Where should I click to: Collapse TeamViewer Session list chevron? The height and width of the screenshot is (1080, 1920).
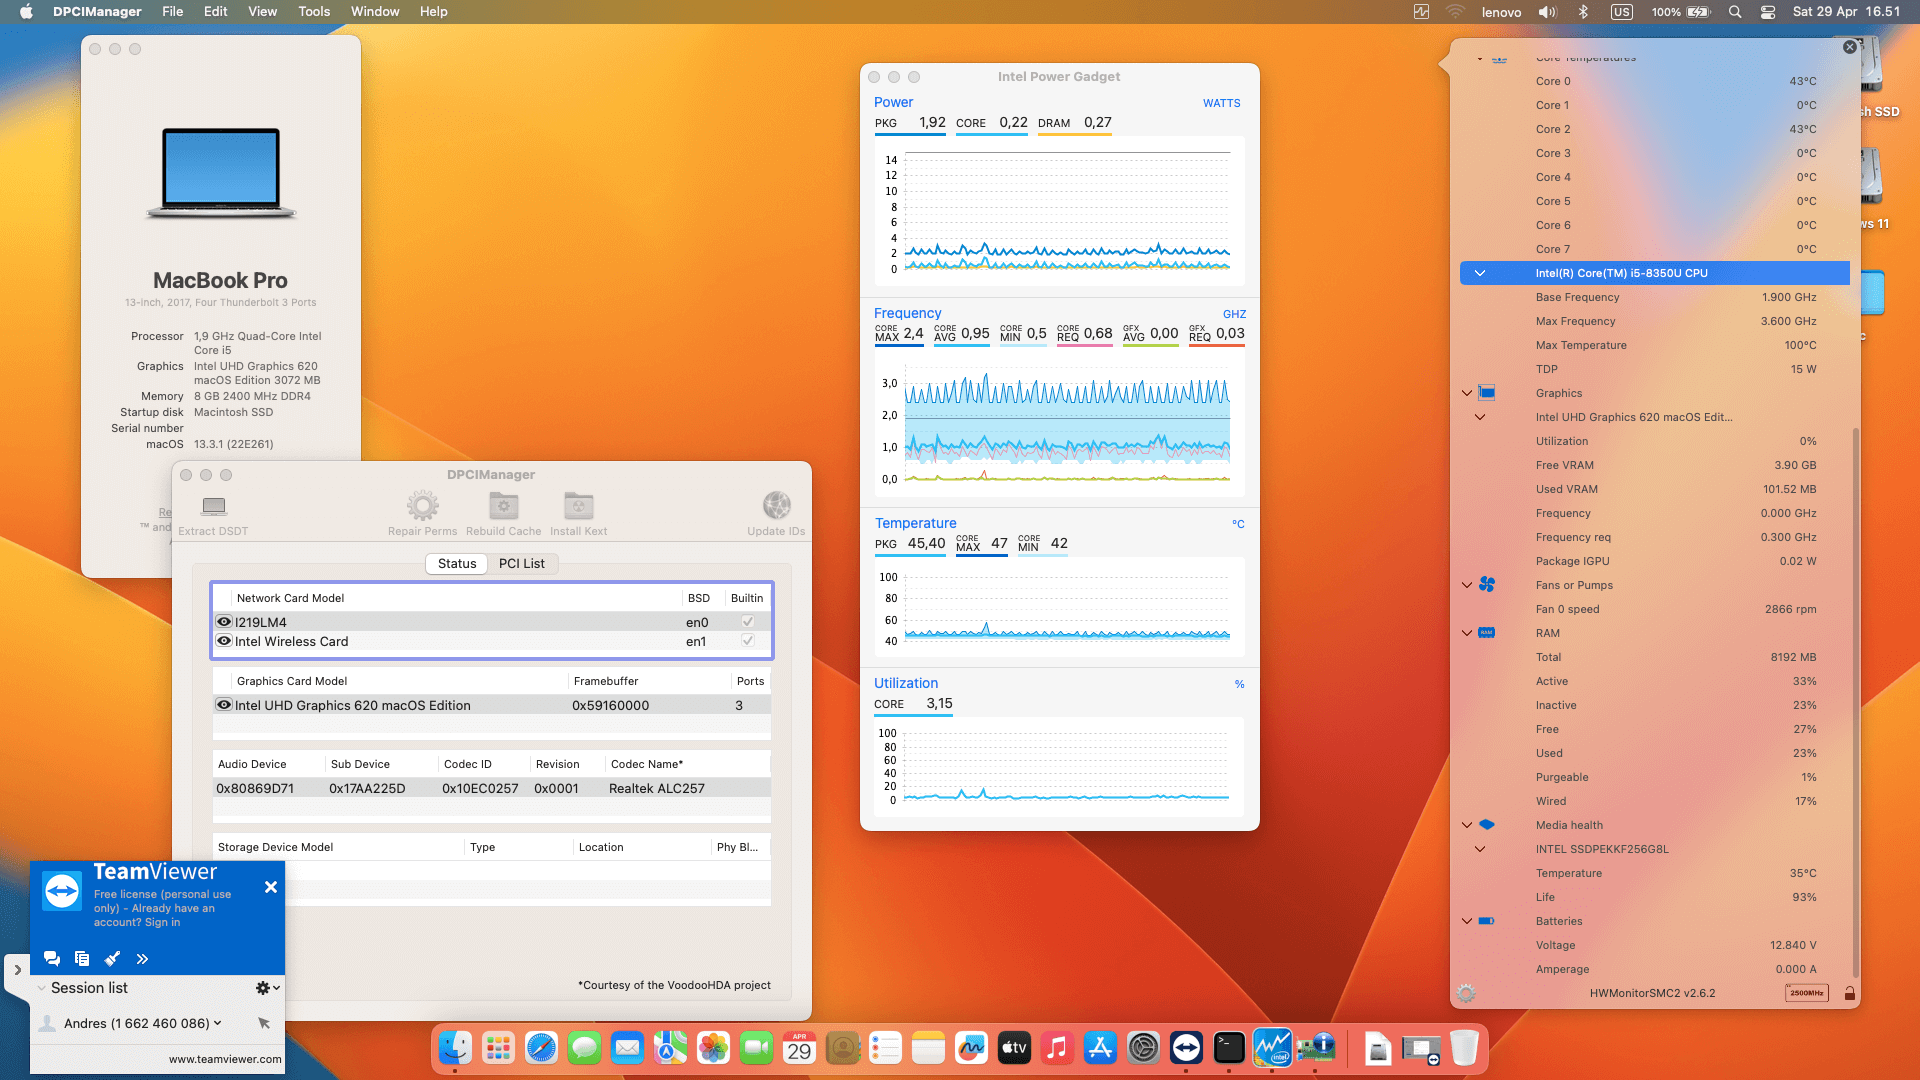pos(41,988)
